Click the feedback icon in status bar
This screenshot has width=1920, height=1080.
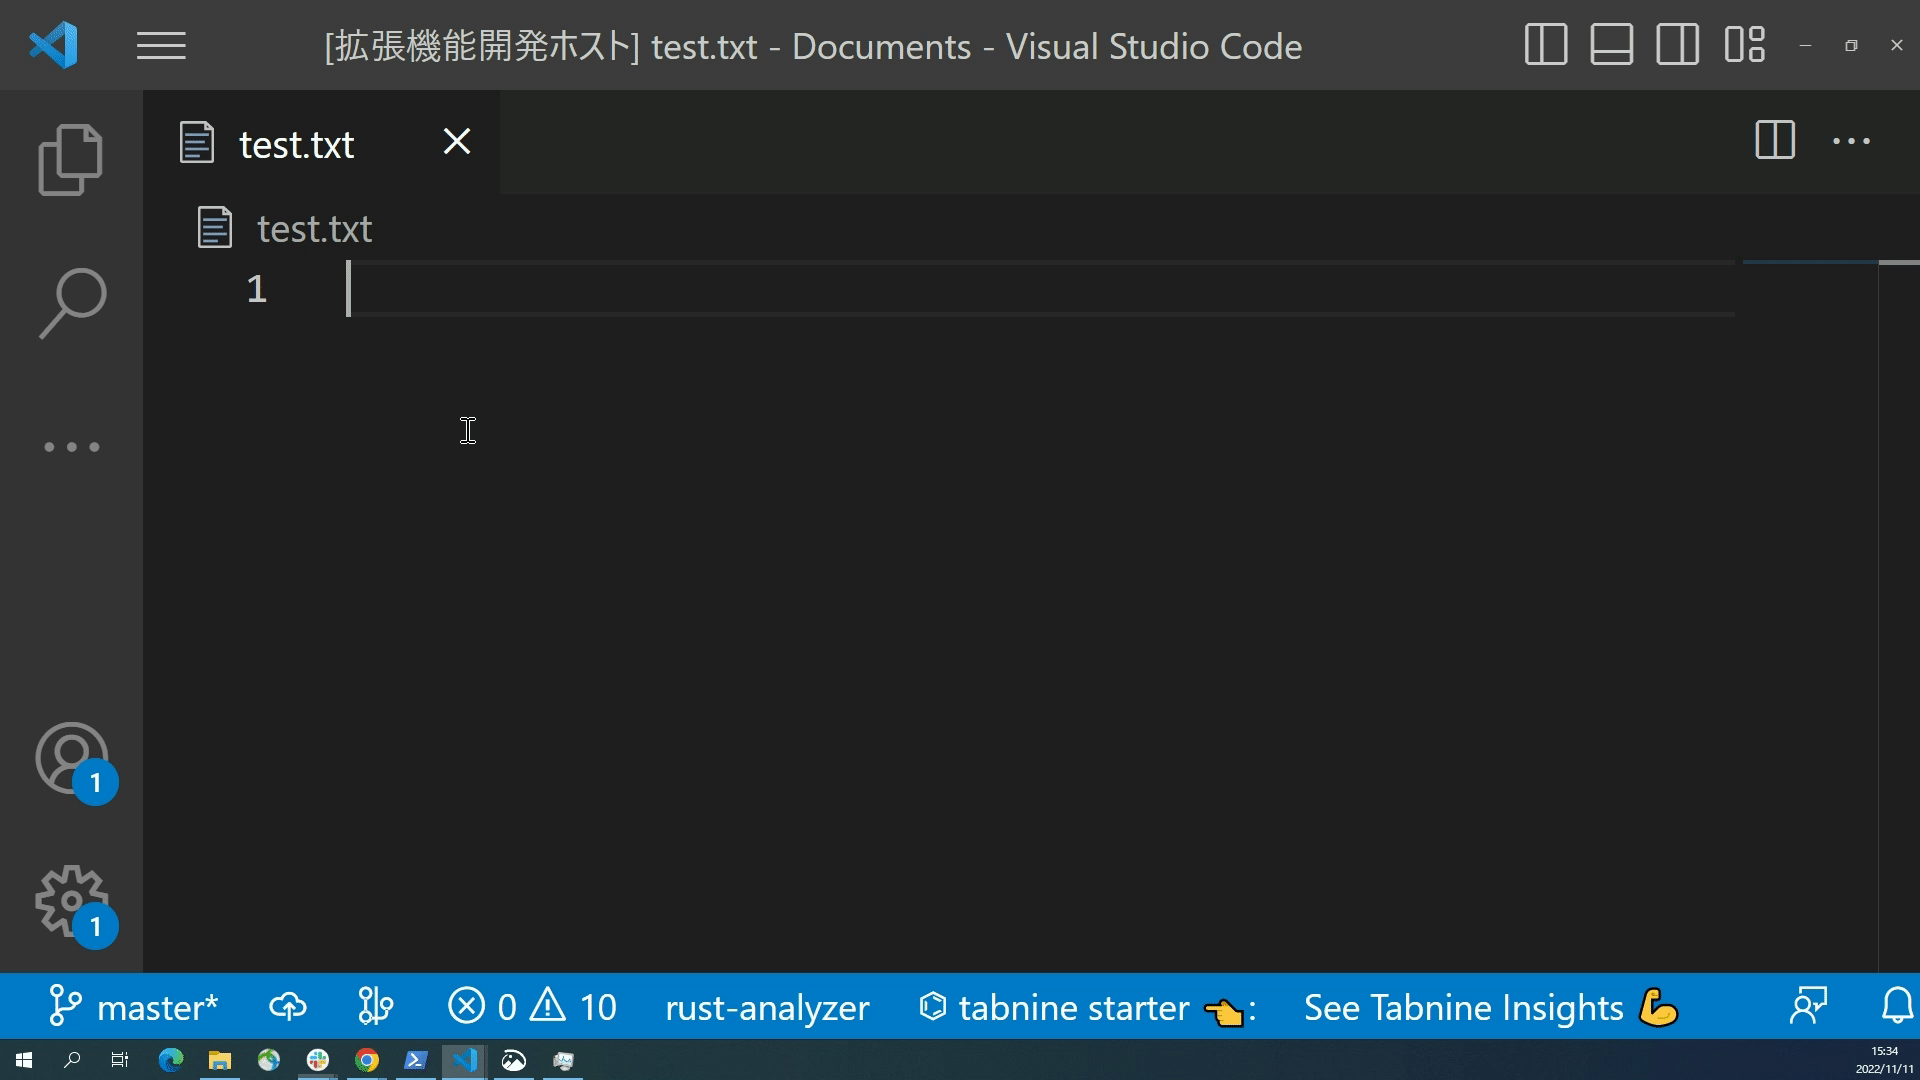[x=1808, y=1006]
